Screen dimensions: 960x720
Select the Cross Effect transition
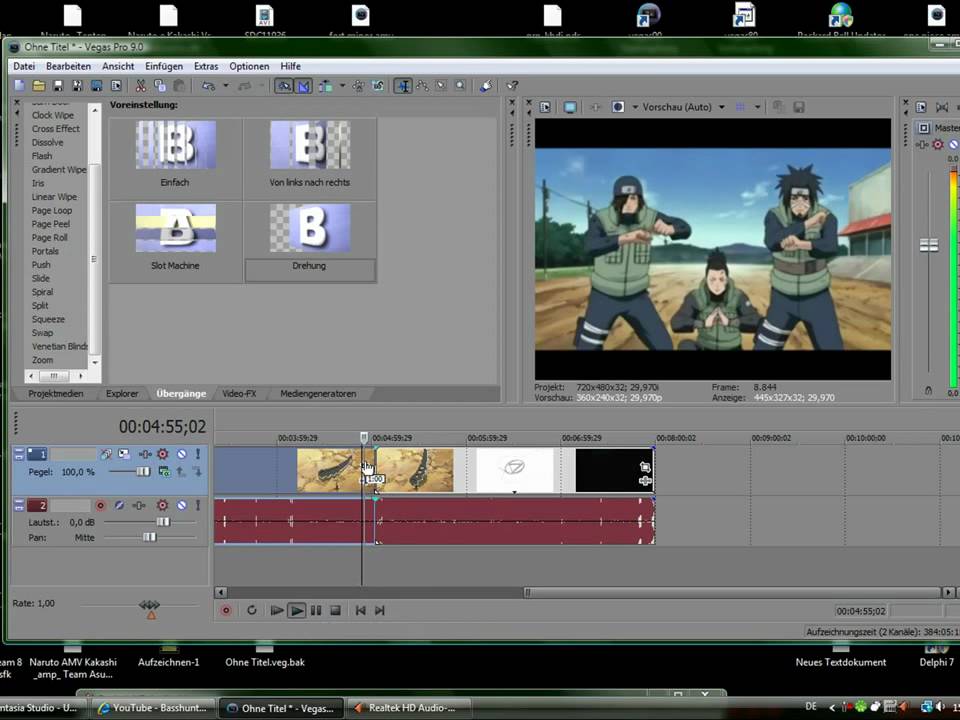(x=56, y=129)
